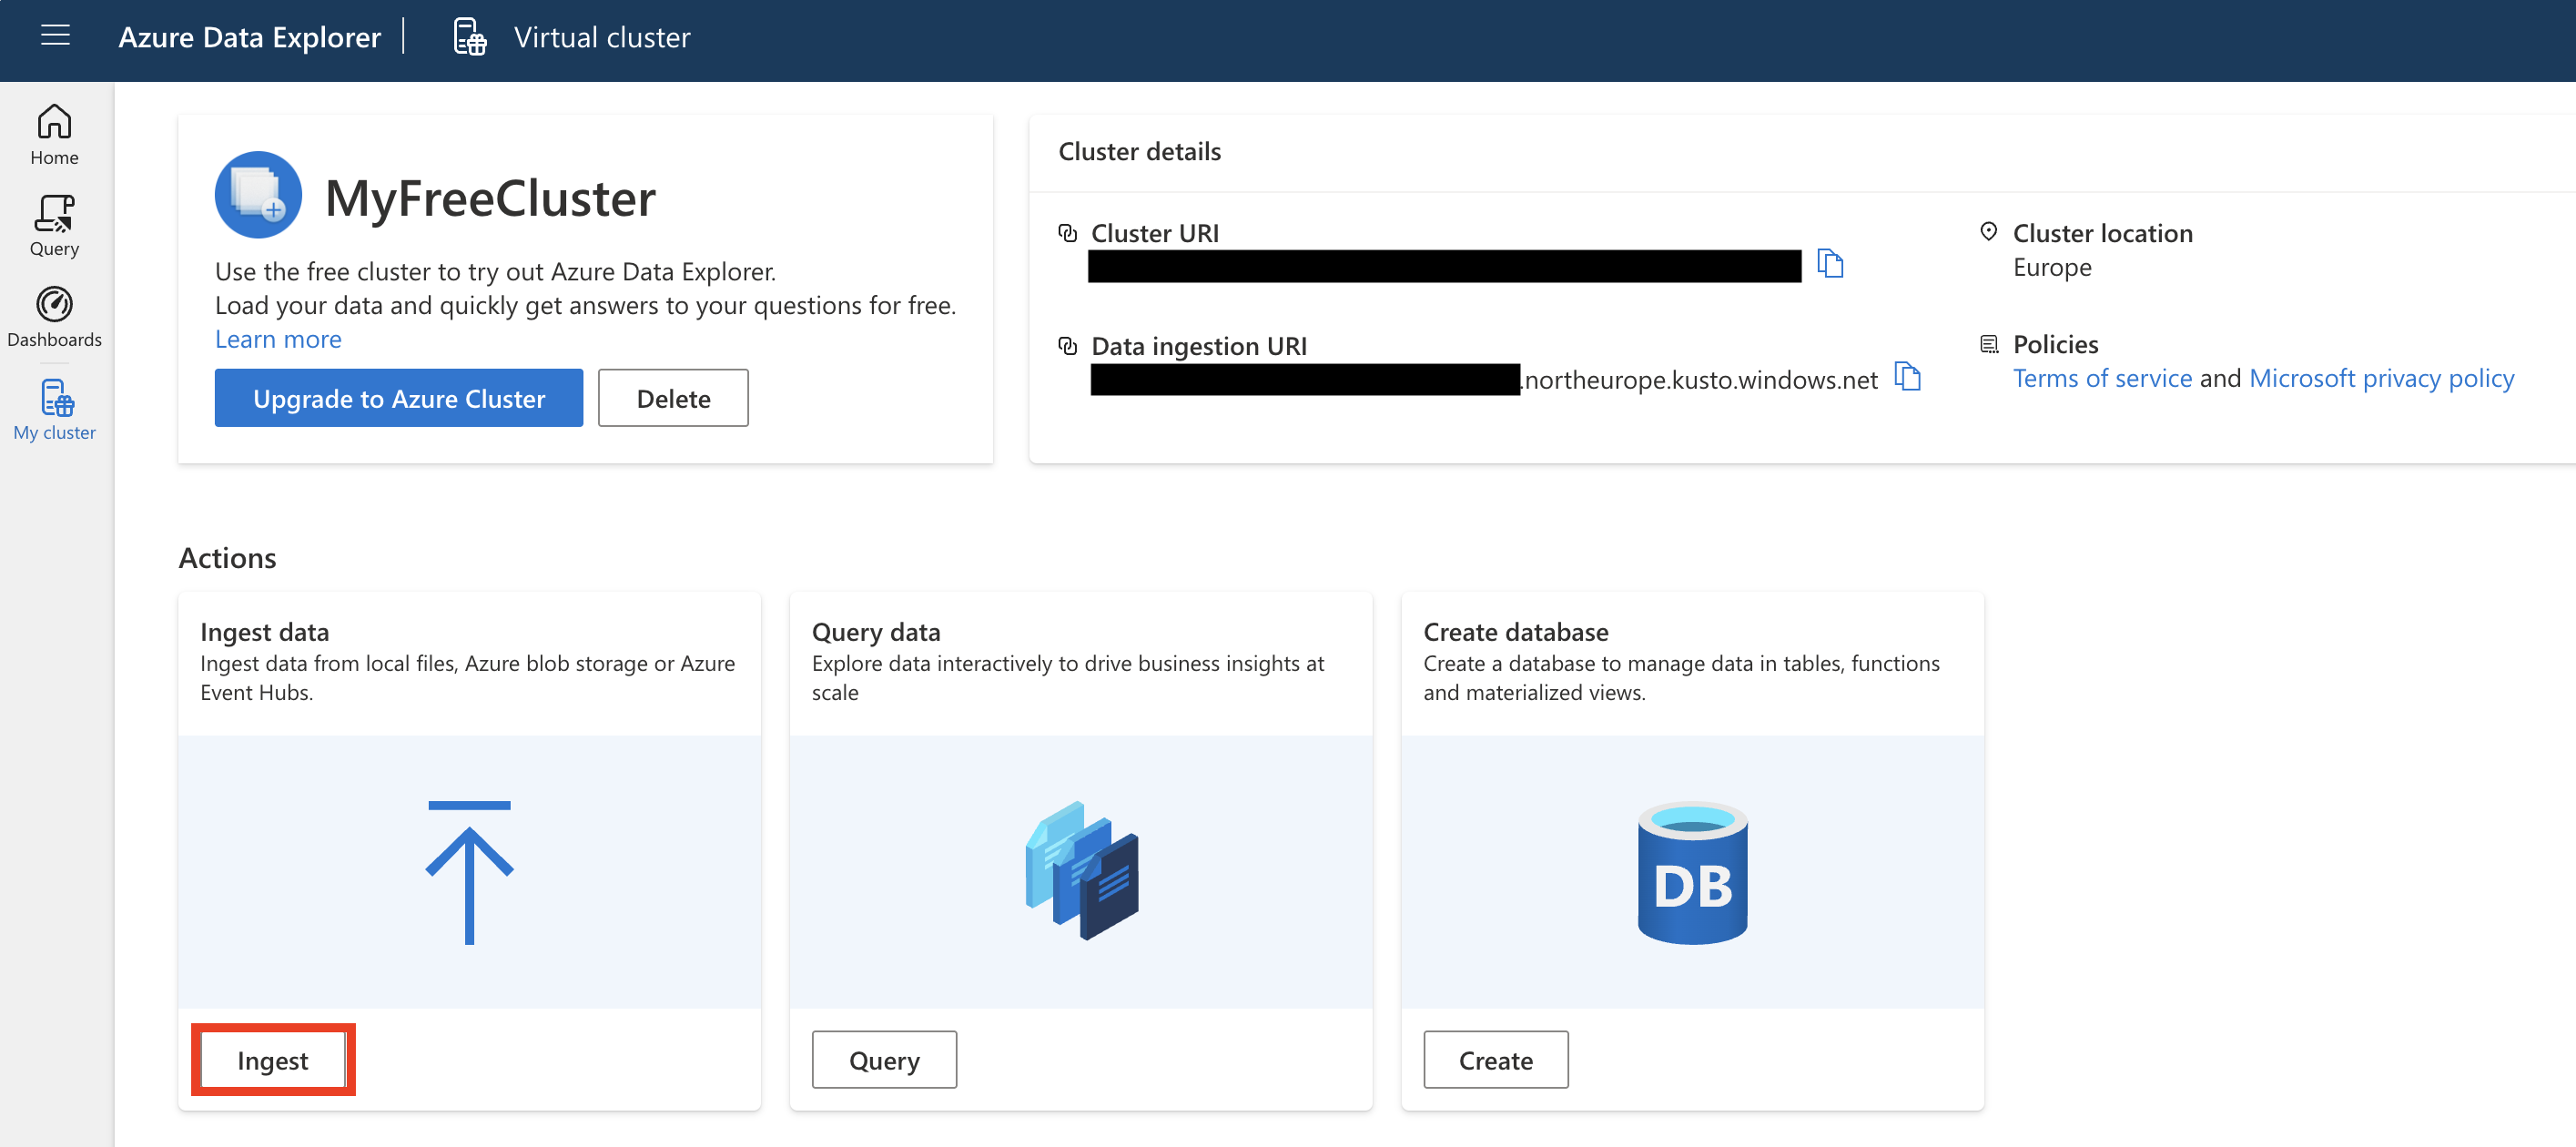Click the Create button for new database
The image size is (2576, 1147).
pyautogui.click(x=1495, y=1060)
